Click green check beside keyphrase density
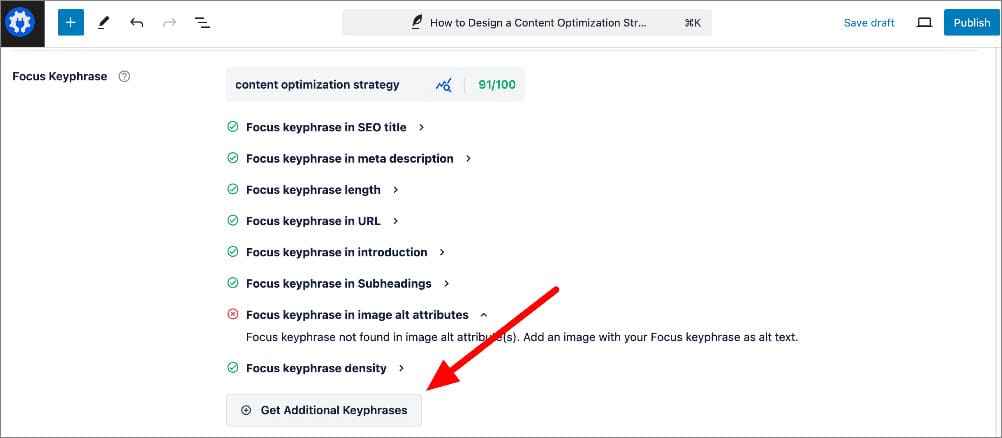 (x=233, y=368)
